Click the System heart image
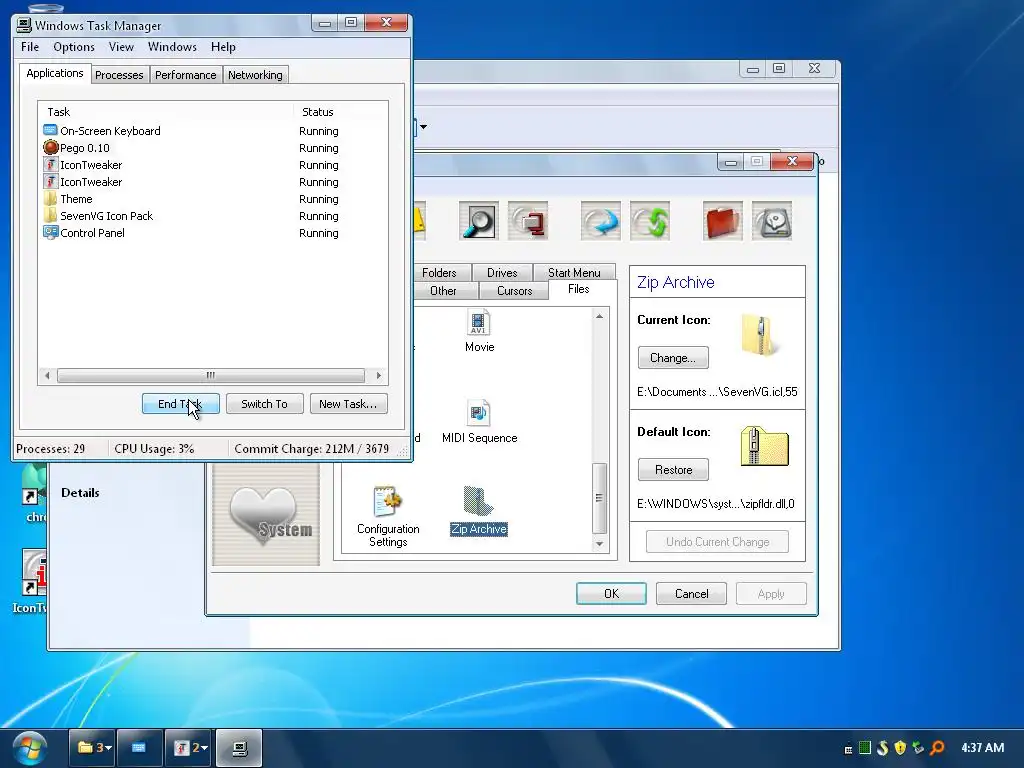 point(266,515)
